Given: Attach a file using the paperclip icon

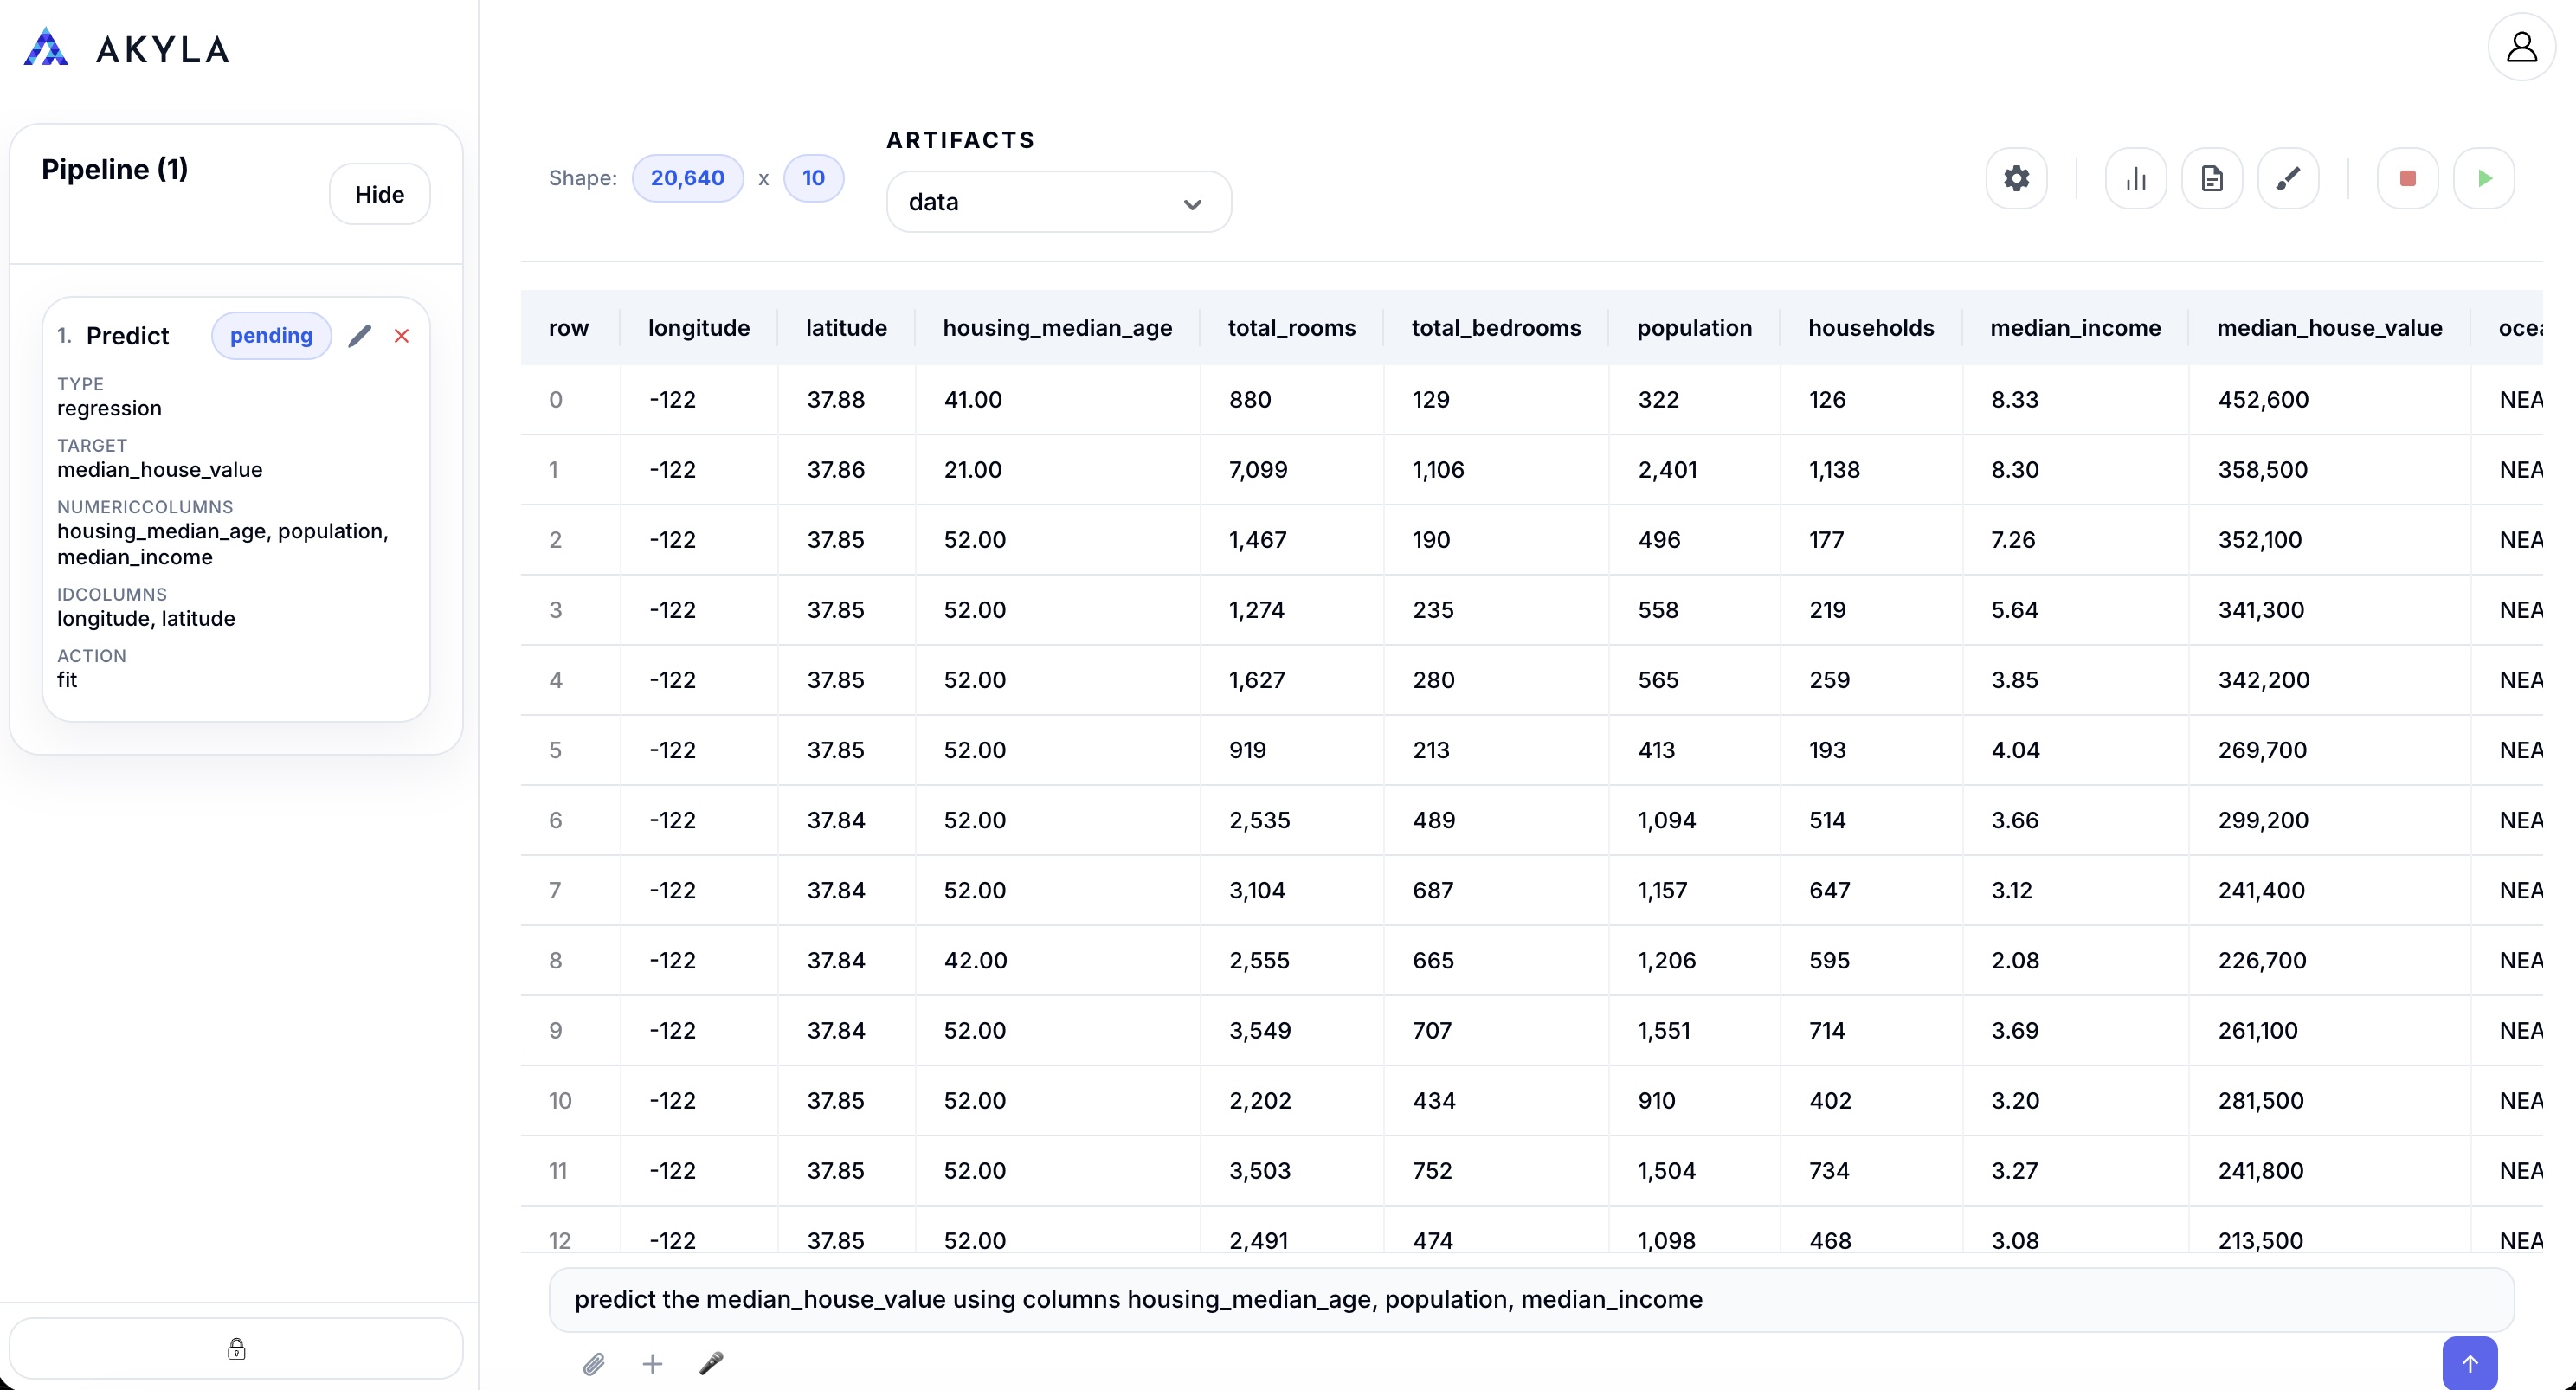Looking at the screenshot, I should pos(594,1363).
